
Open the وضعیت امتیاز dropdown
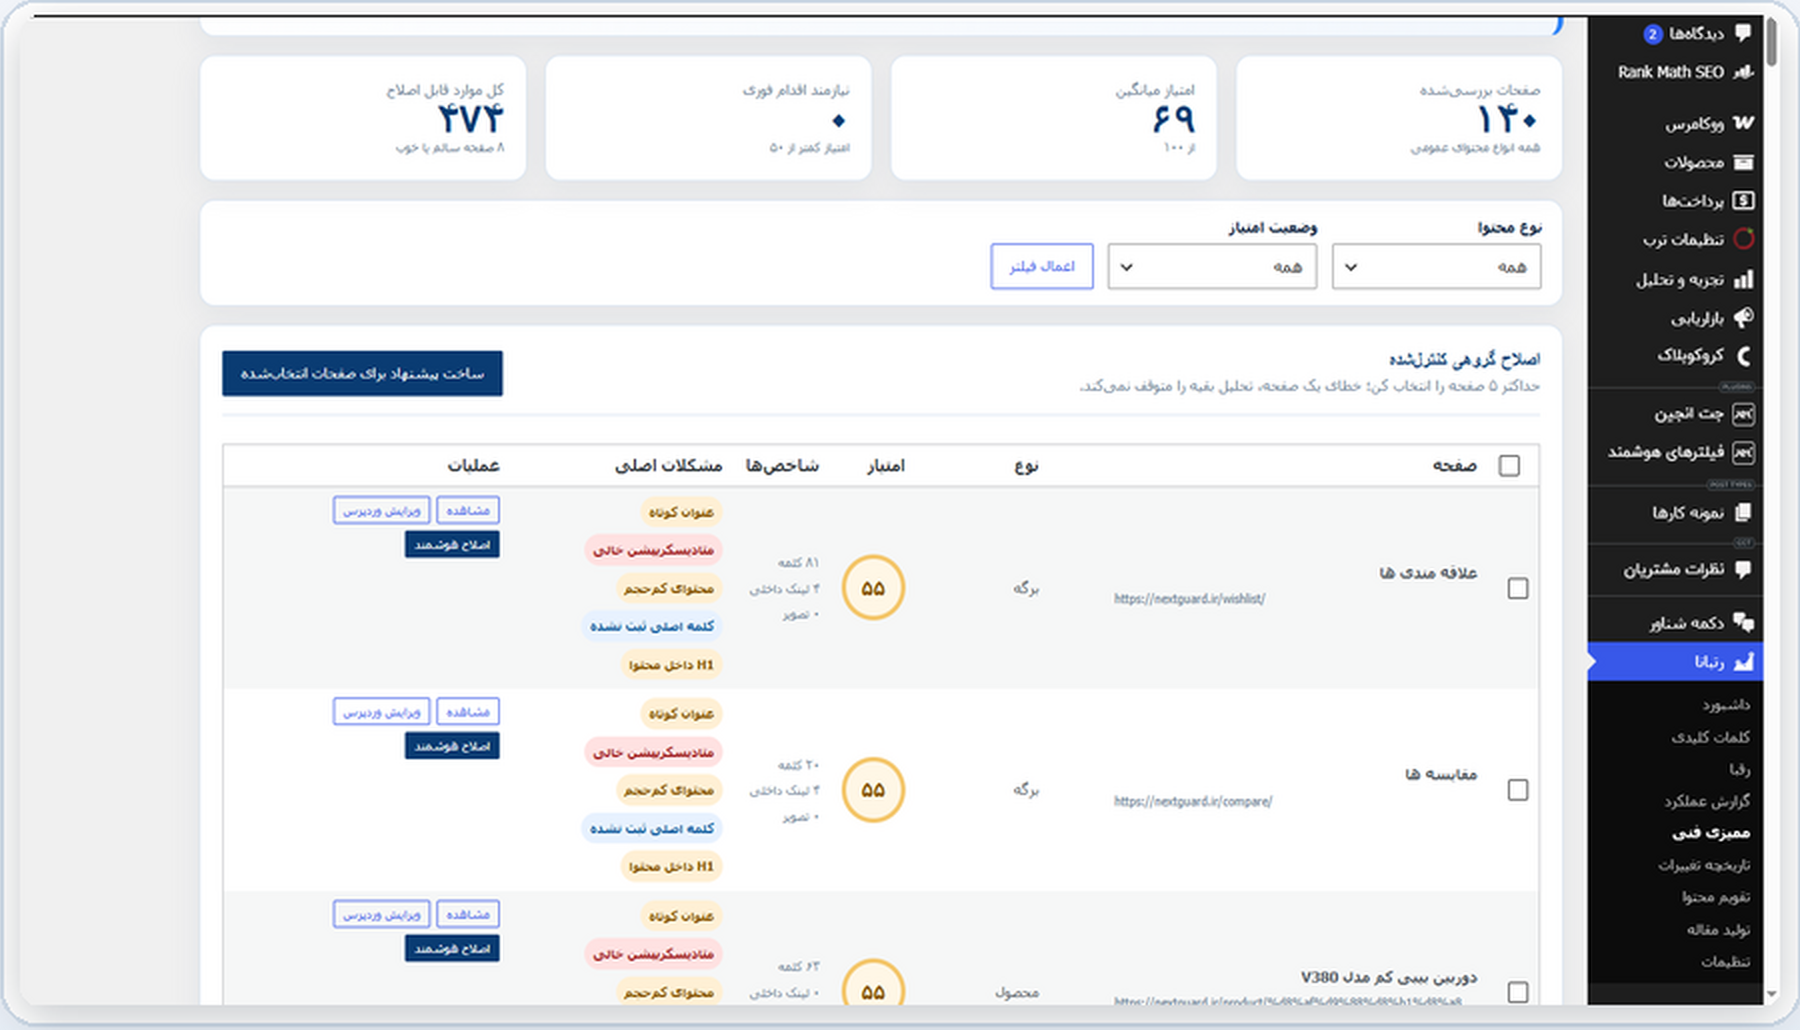[1212, 267]
